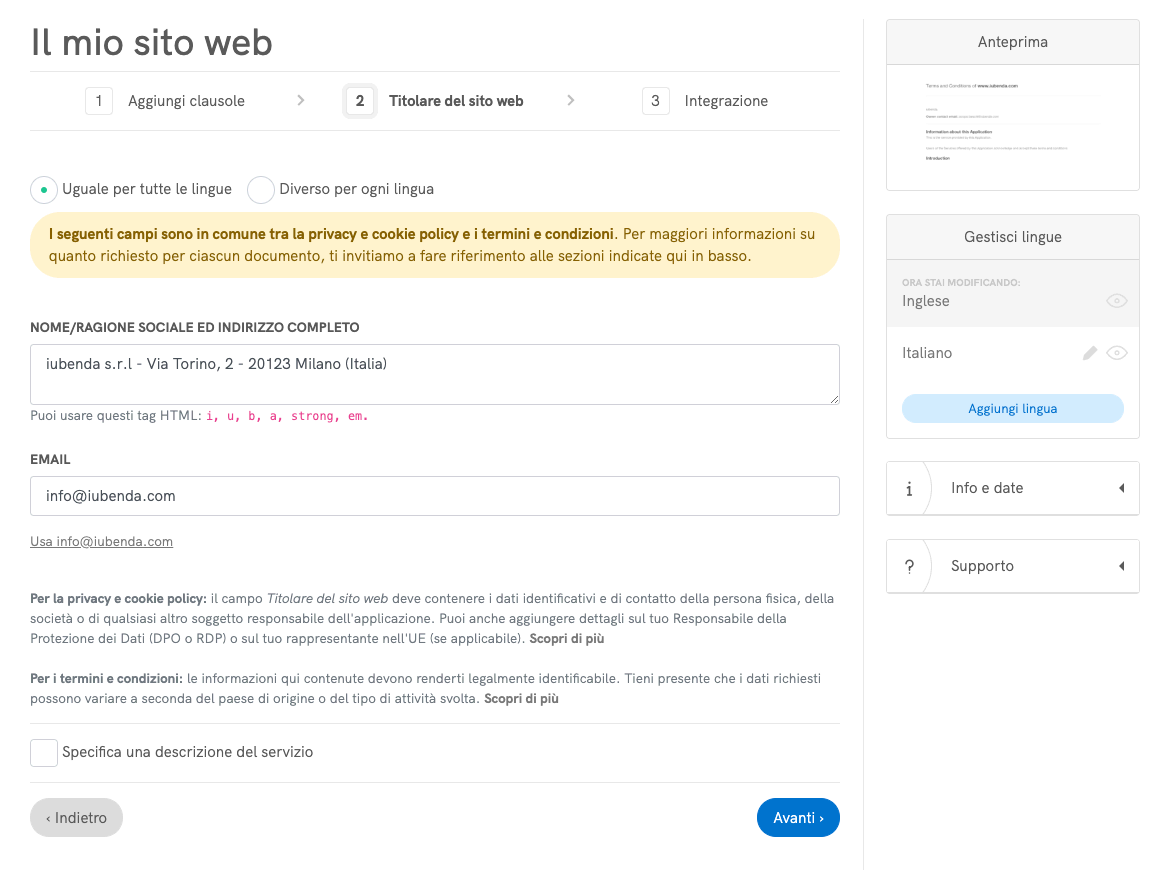This screenshot has height=870, width=1165.
Task: Click the Aggiungi lingua button
Action: tap(1012, 408)
